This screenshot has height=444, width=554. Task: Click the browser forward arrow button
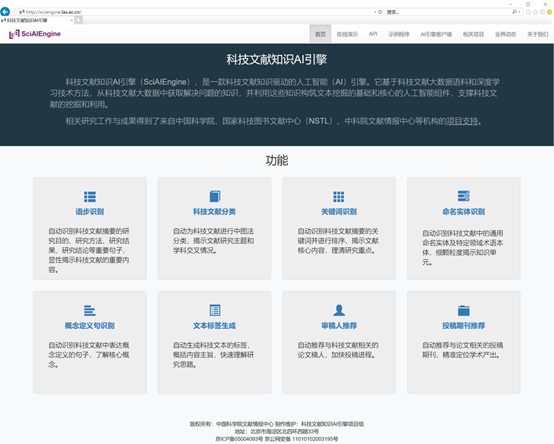coord(14,12)
